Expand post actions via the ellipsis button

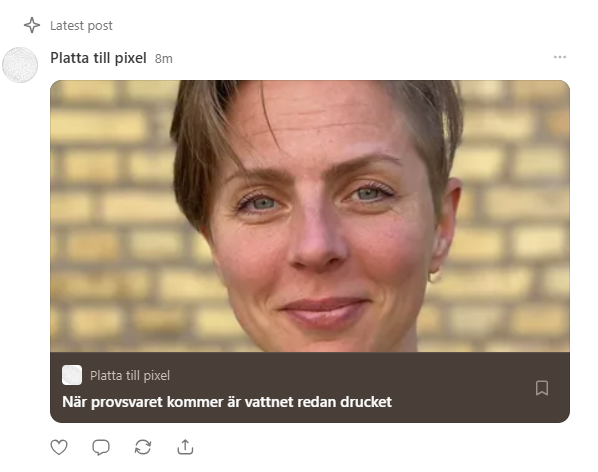[559, 57]
